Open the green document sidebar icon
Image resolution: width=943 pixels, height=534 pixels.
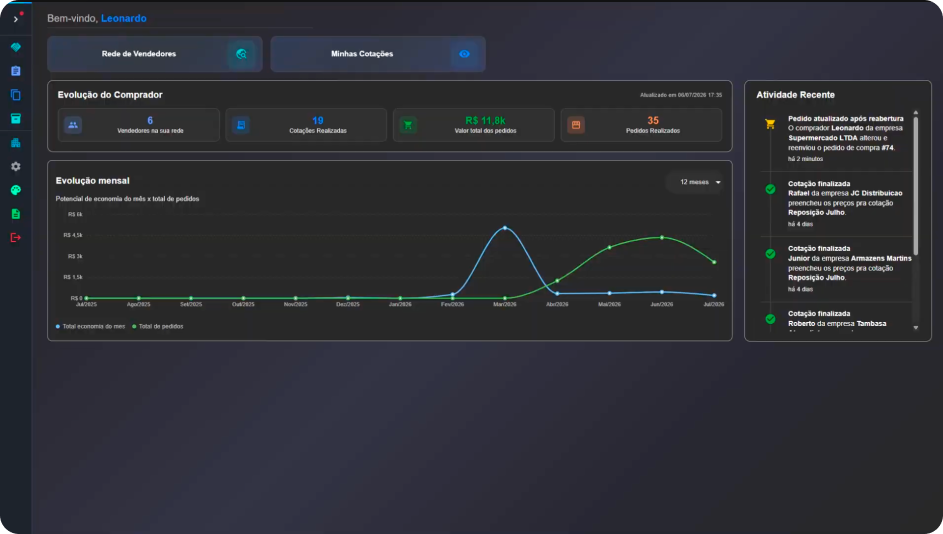point(16,214)
